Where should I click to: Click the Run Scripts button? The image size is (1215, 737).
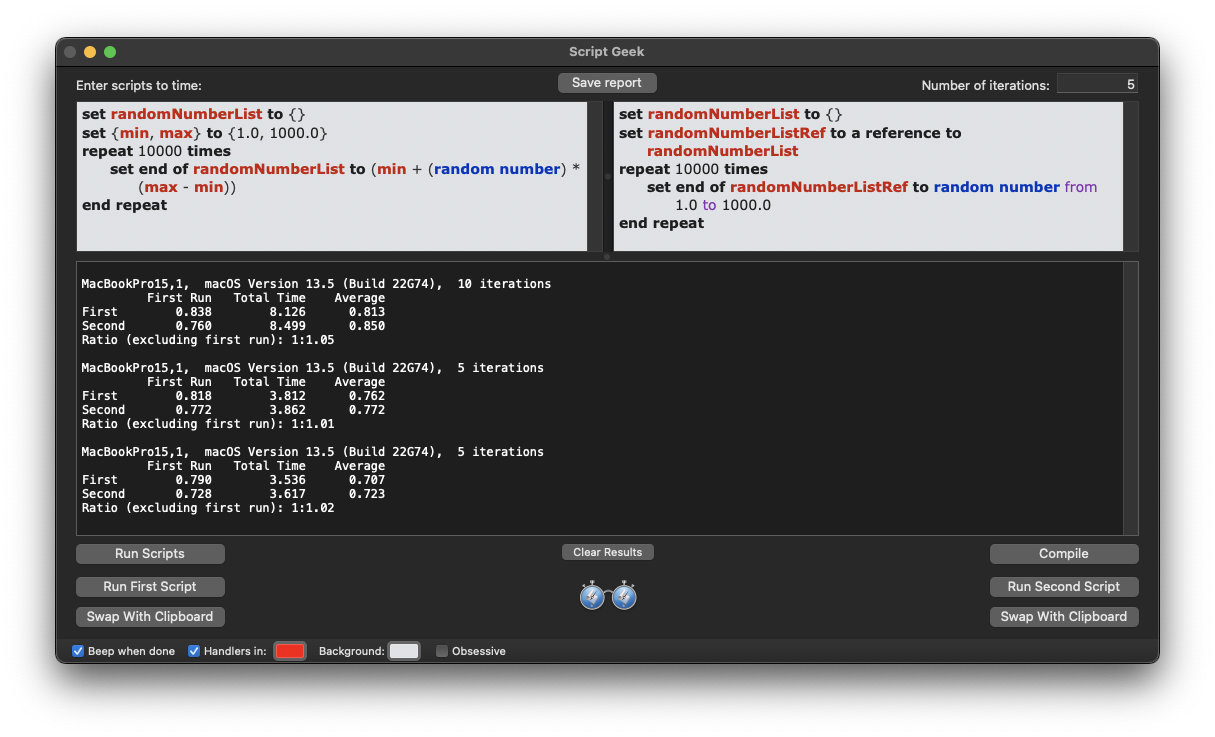(x=150, y=553)
